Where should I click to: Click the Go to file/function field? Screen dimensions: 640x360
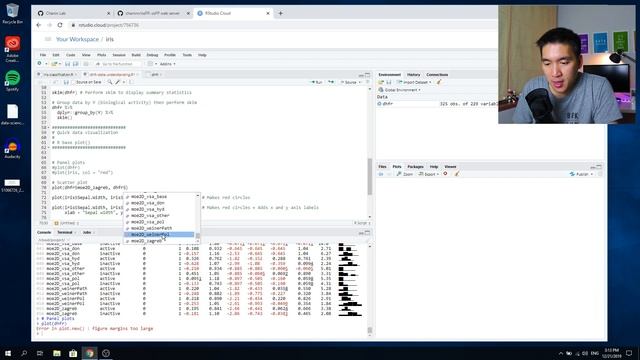pyautogui.click(x=117, y=64)
